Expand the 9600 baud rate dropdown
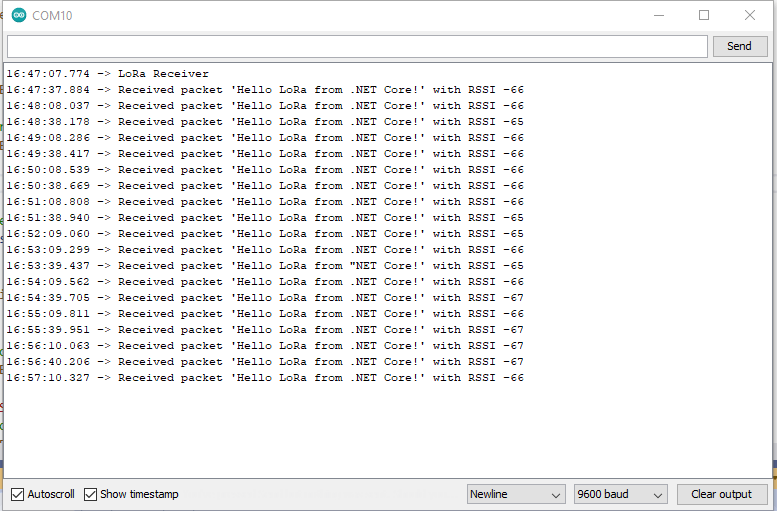The image size is (777, 511). (620, 494)
